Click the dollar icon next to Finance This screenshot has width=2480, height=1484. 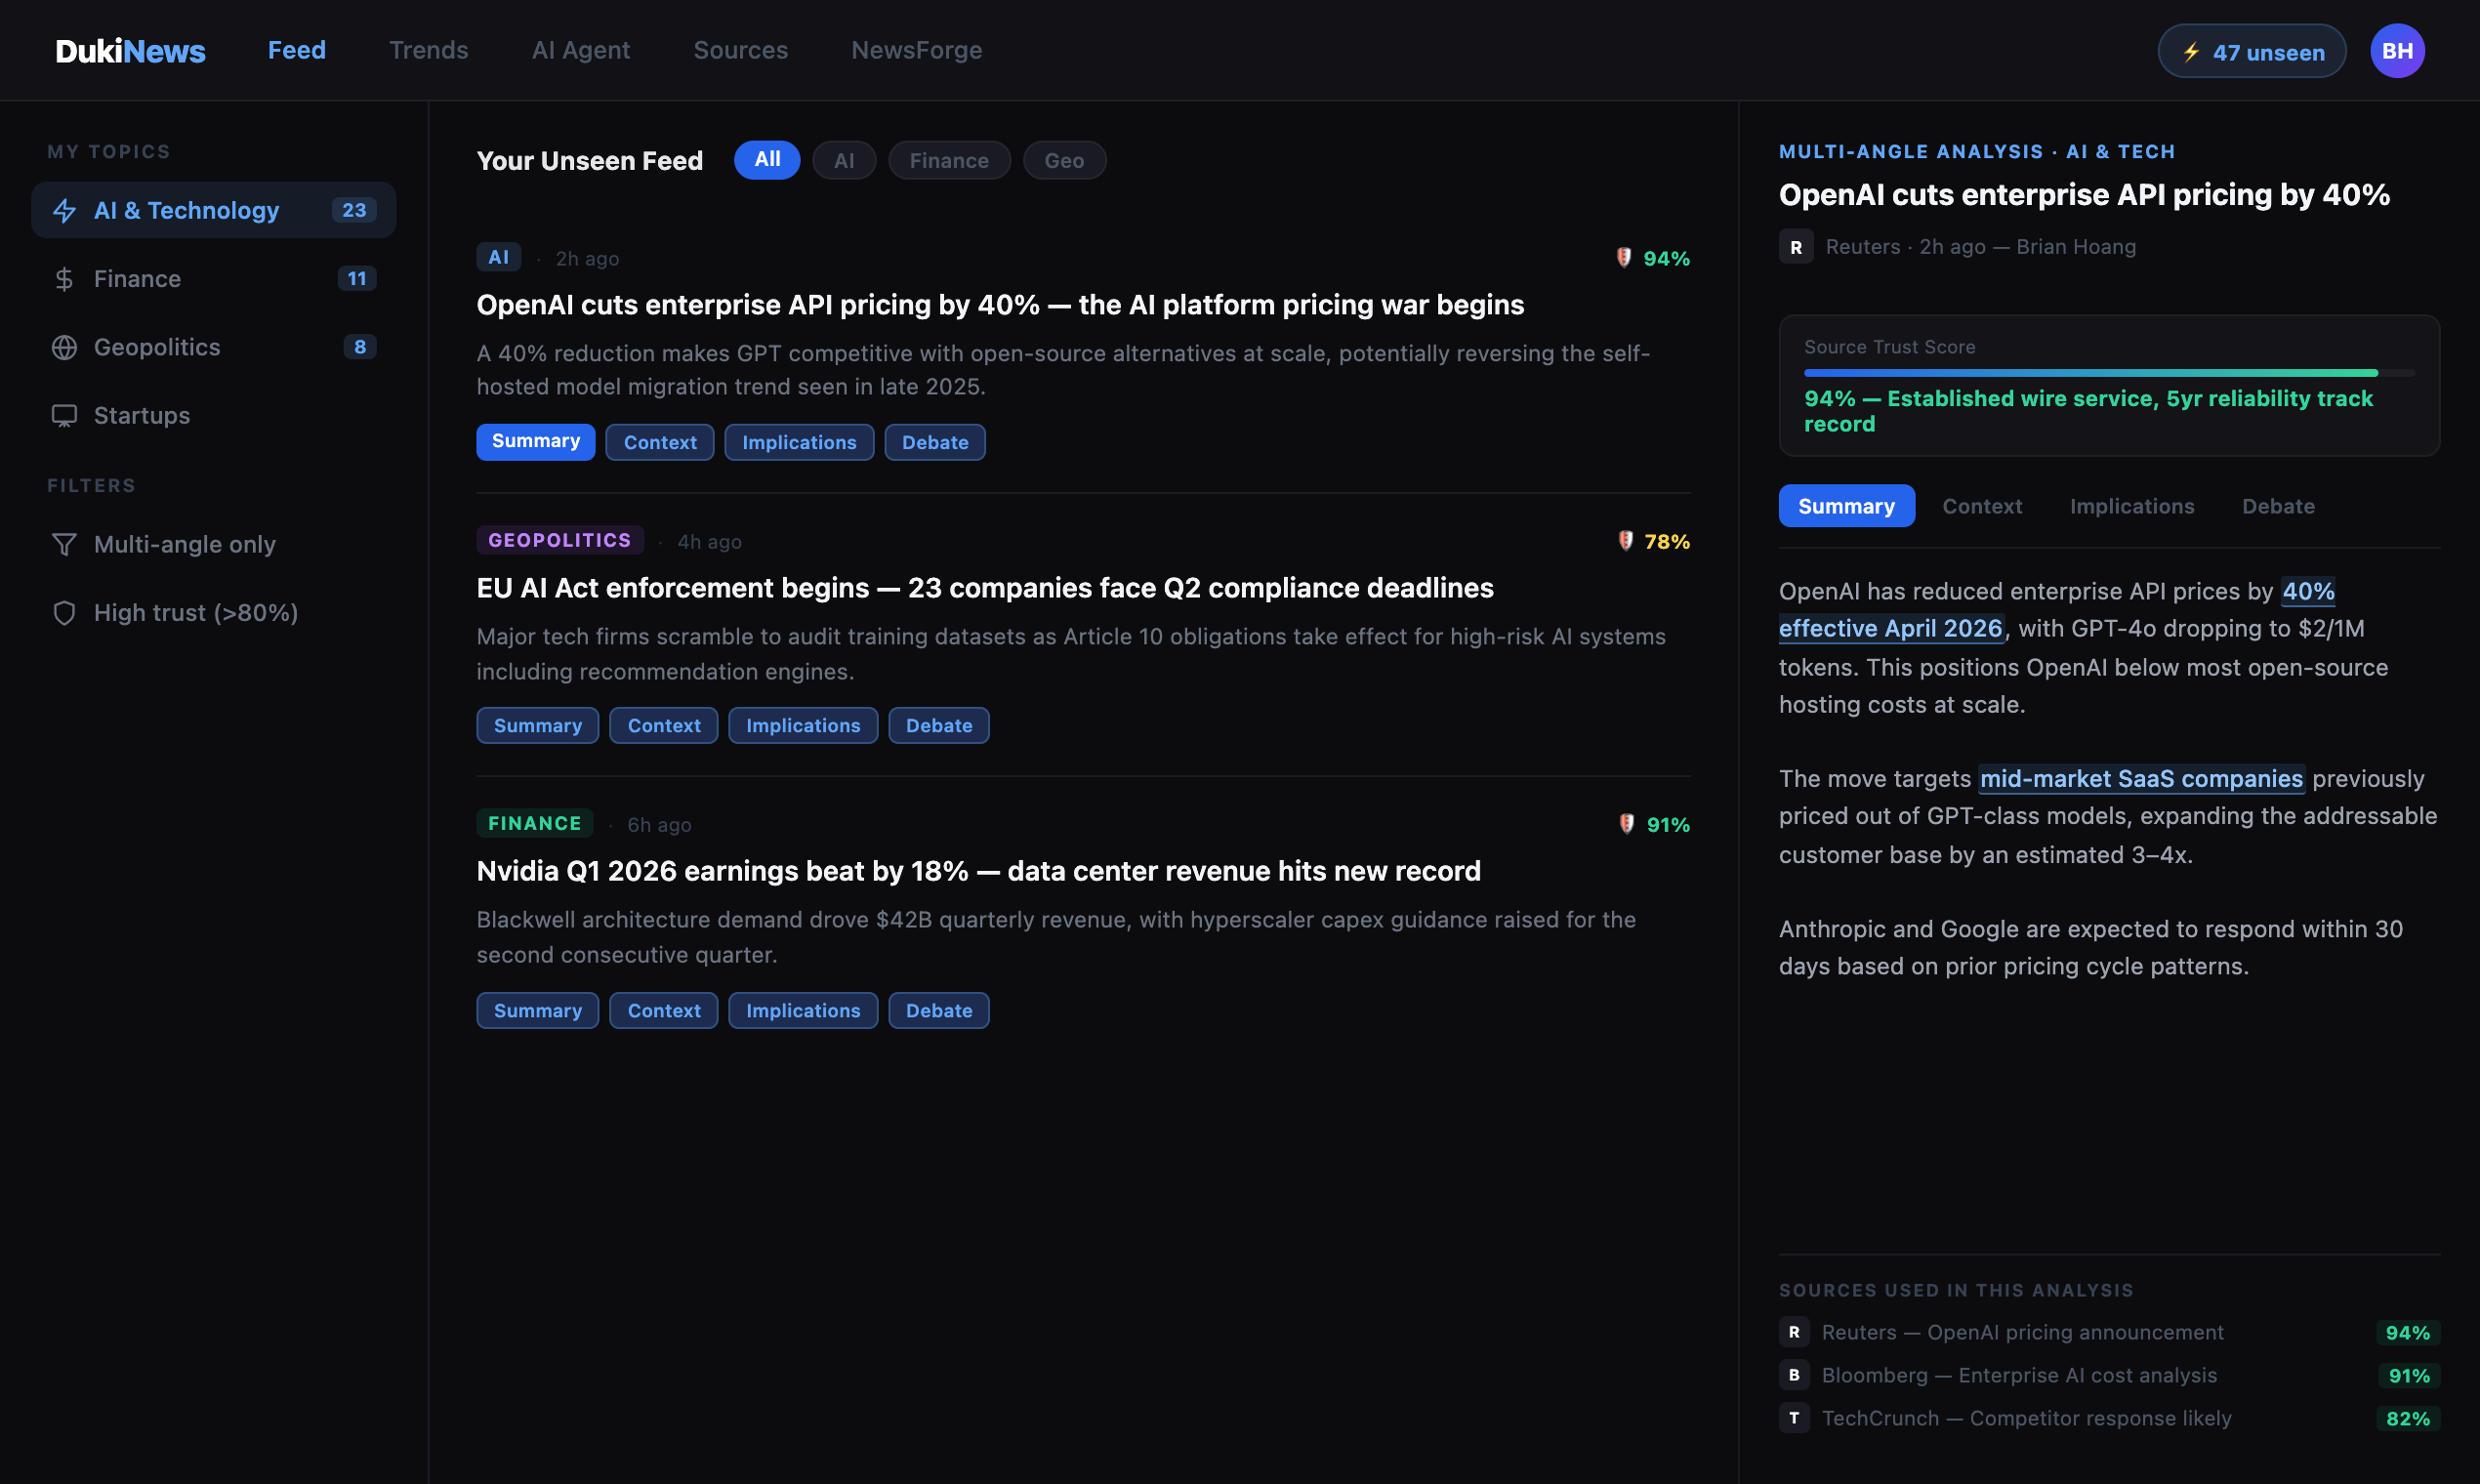click(x=65, y=279)
